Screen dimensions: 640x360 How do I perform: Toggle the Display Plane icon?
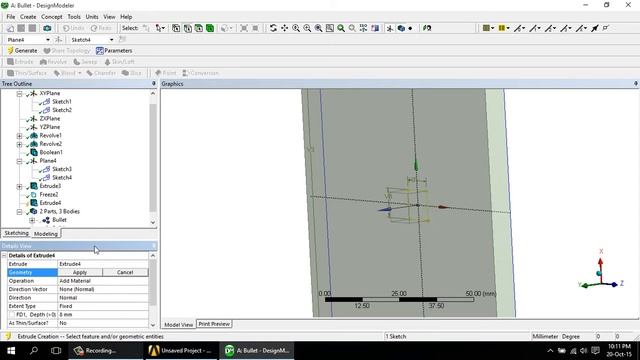(x=390, y=28)
